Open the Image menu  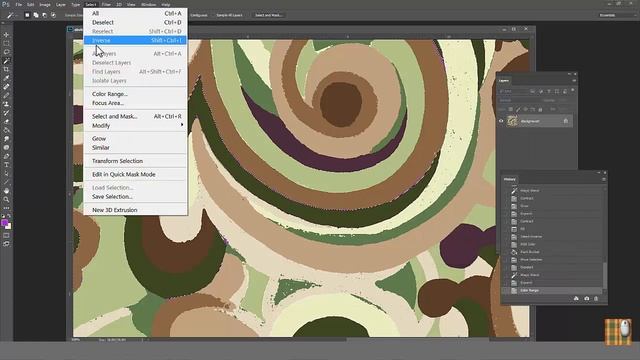pyautogui.click(x=44, y=4)
